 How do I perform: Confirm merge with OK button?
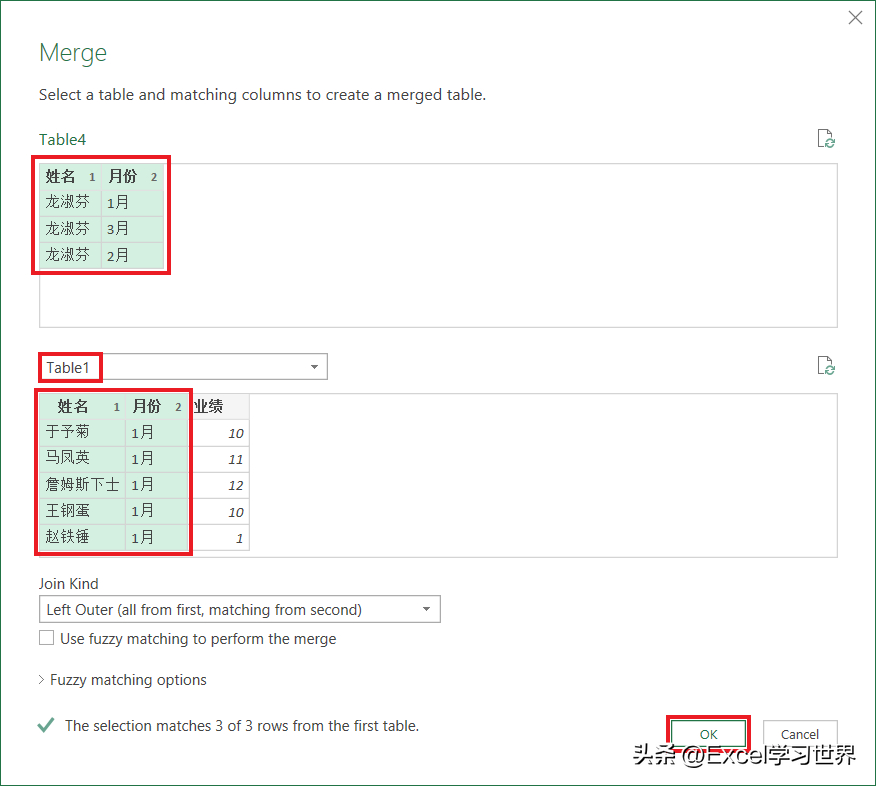pos(708,734)
